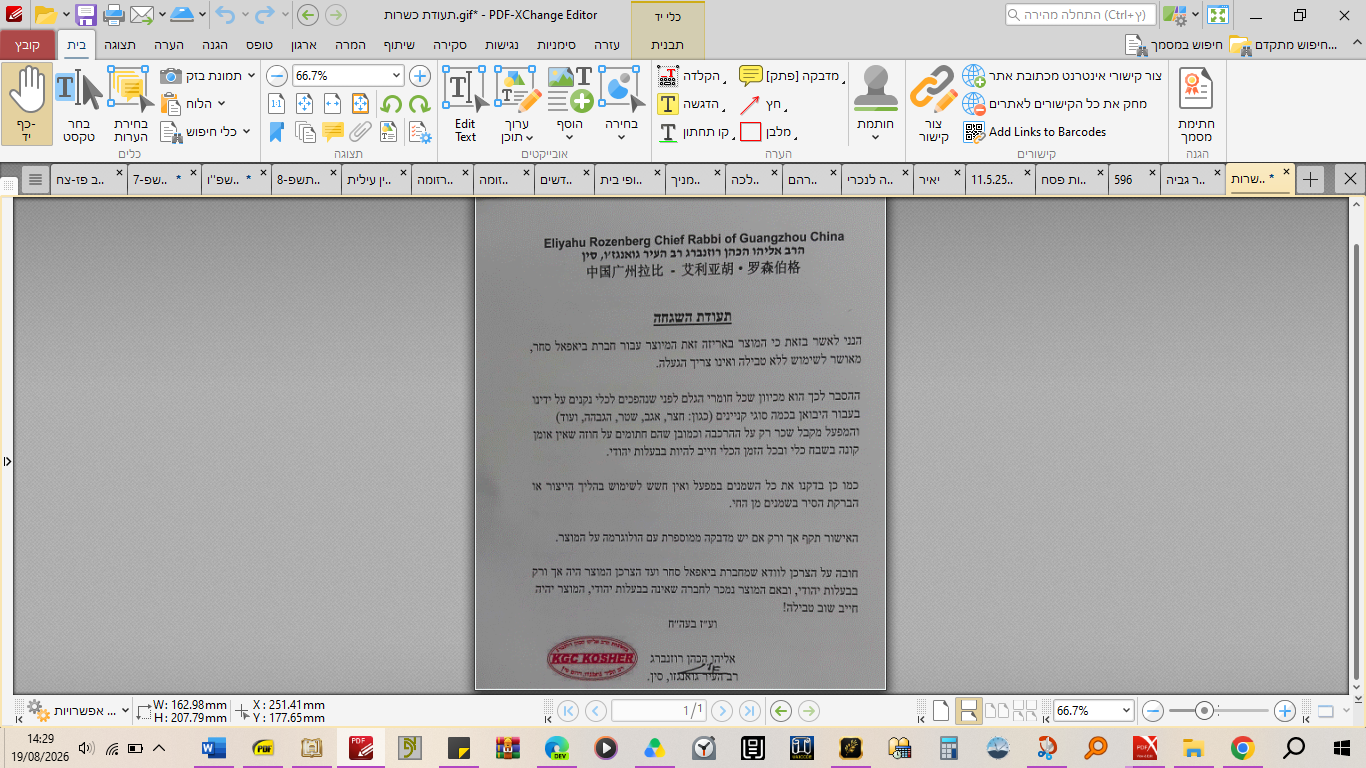Open the Comment (הערה) ribbon tab
Viewport: 1366px width, 768px height.
point(168,45)
